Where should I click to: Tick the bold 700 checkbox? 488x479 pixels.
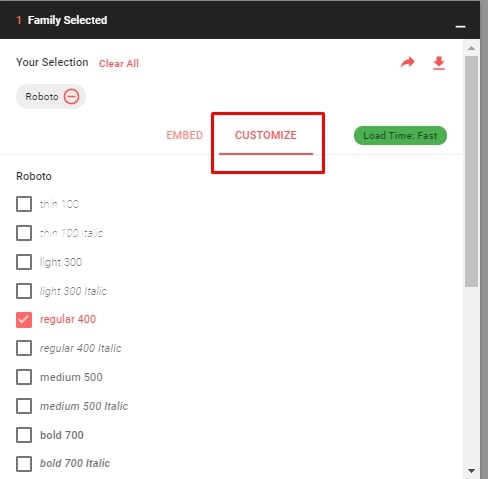(x=24, y=435)
